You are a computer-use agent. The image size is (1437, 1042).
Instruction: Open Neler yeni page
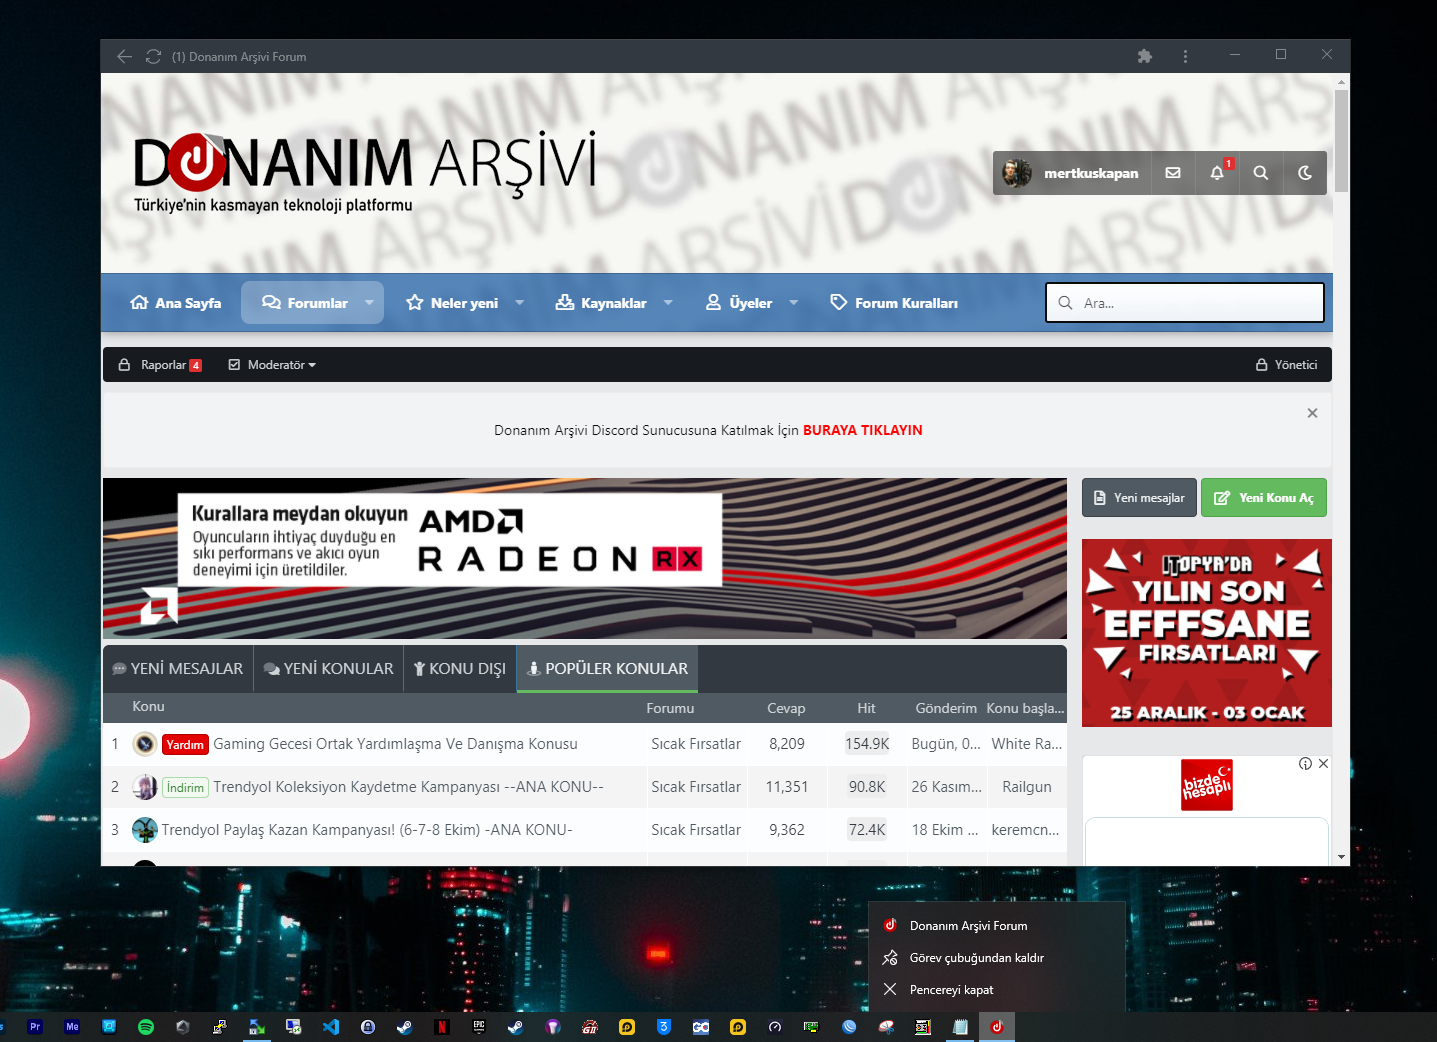click(x=452, y=303)
